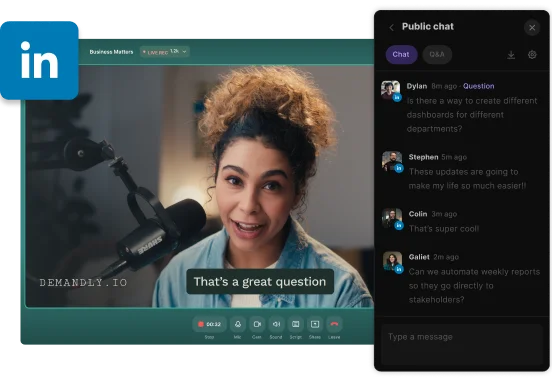This screenshot has width=552, height=380.
Task: Click Dylan's dashboards question text
Action: [472, 115]
